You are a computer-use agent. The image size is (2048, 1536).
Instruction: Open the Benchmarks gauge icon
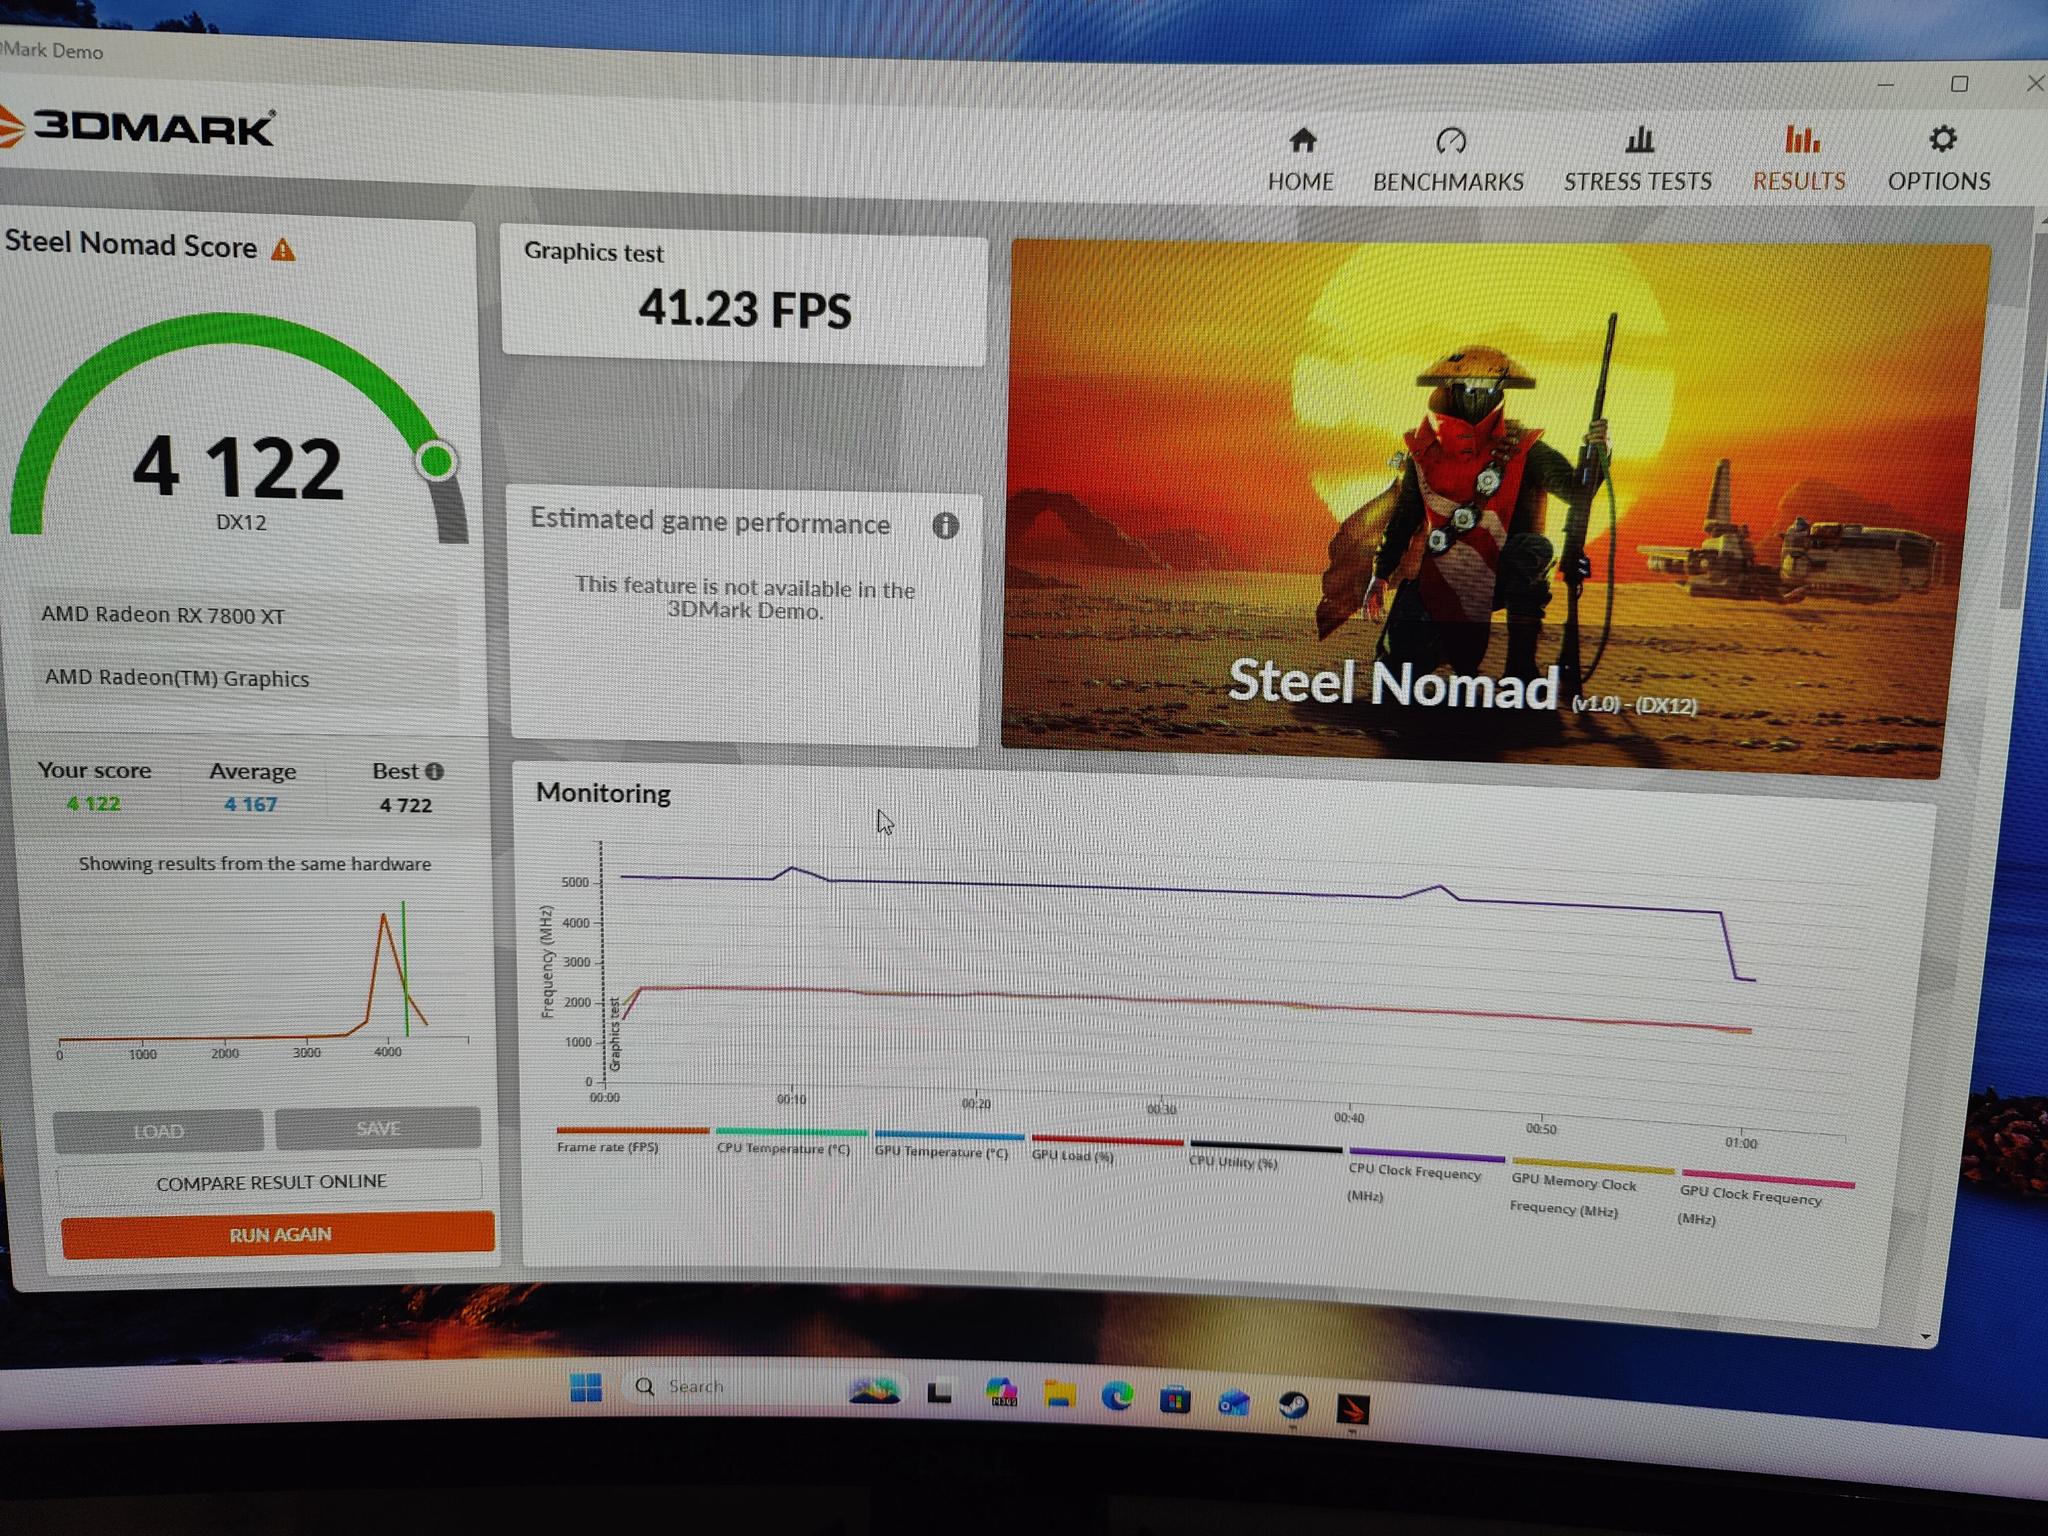(1450, 141)
